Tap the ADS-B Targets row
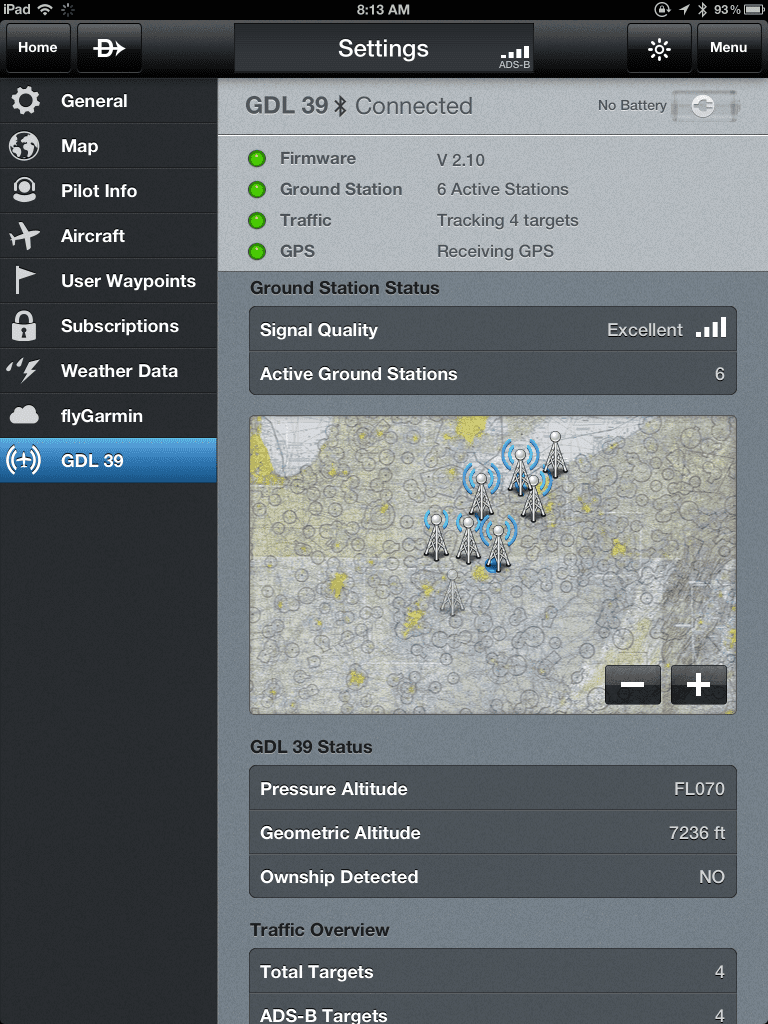This screenshot has height=1024, width=768. point(493,1010)
